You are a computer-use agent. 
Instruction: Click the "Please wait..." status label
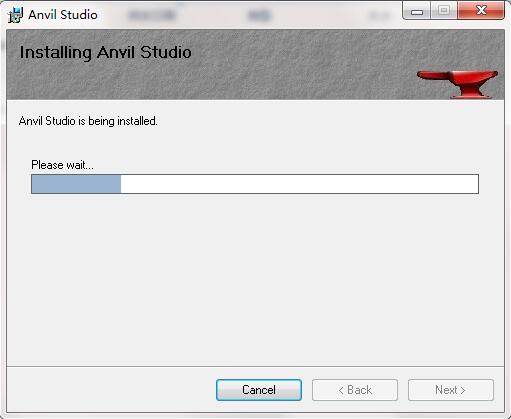point(62,165)
